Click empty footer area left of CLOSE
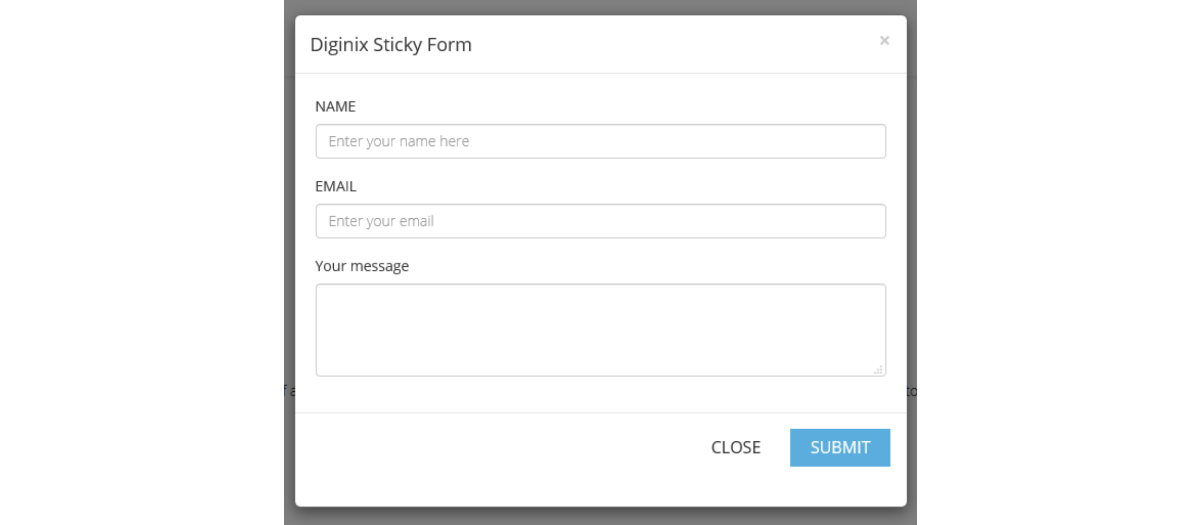The image size is (1200, 525). coord(500,447)
